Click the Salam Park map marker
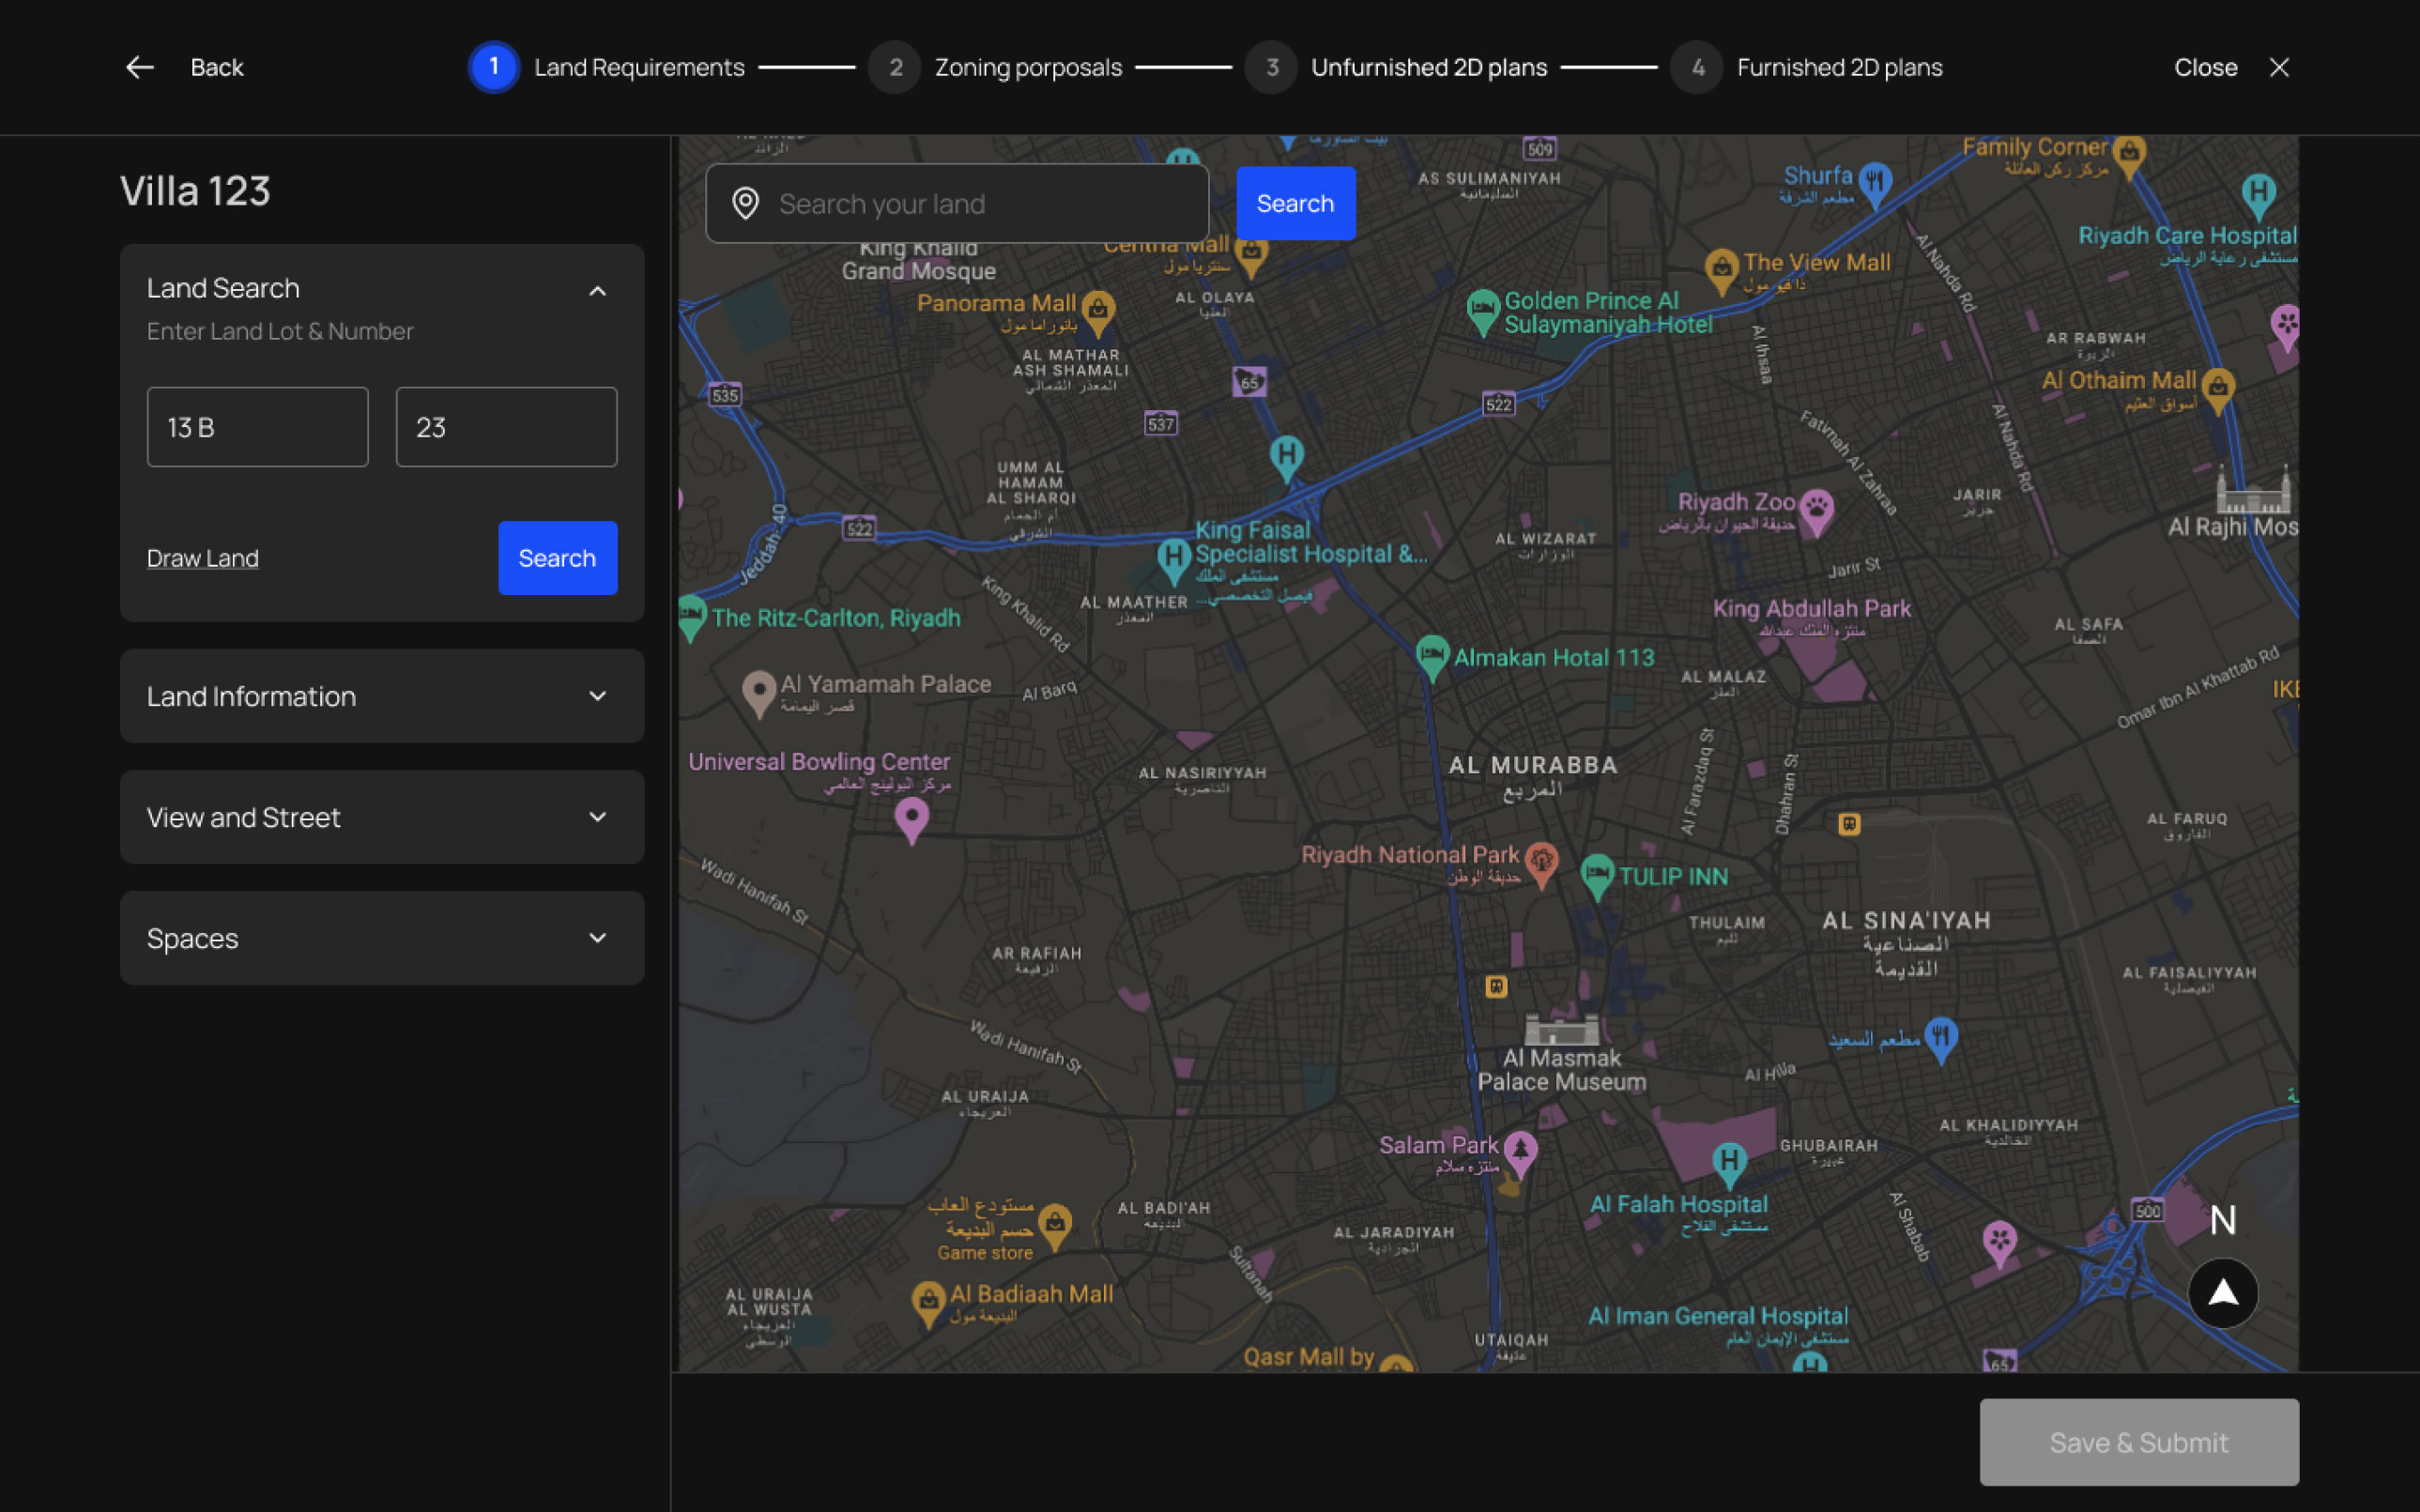 tap(1520, 1149)
